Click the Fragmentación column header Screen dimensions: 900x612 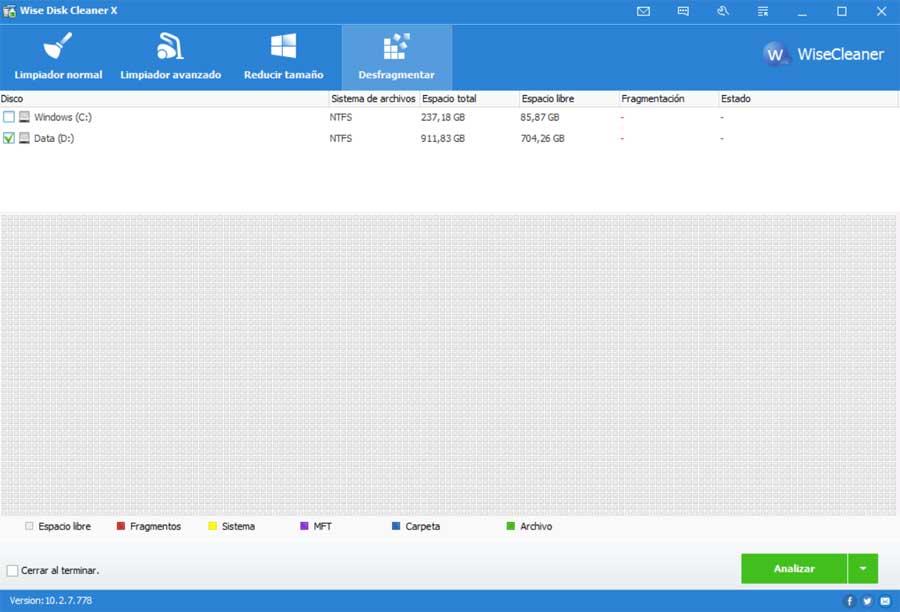click(669, 99)
